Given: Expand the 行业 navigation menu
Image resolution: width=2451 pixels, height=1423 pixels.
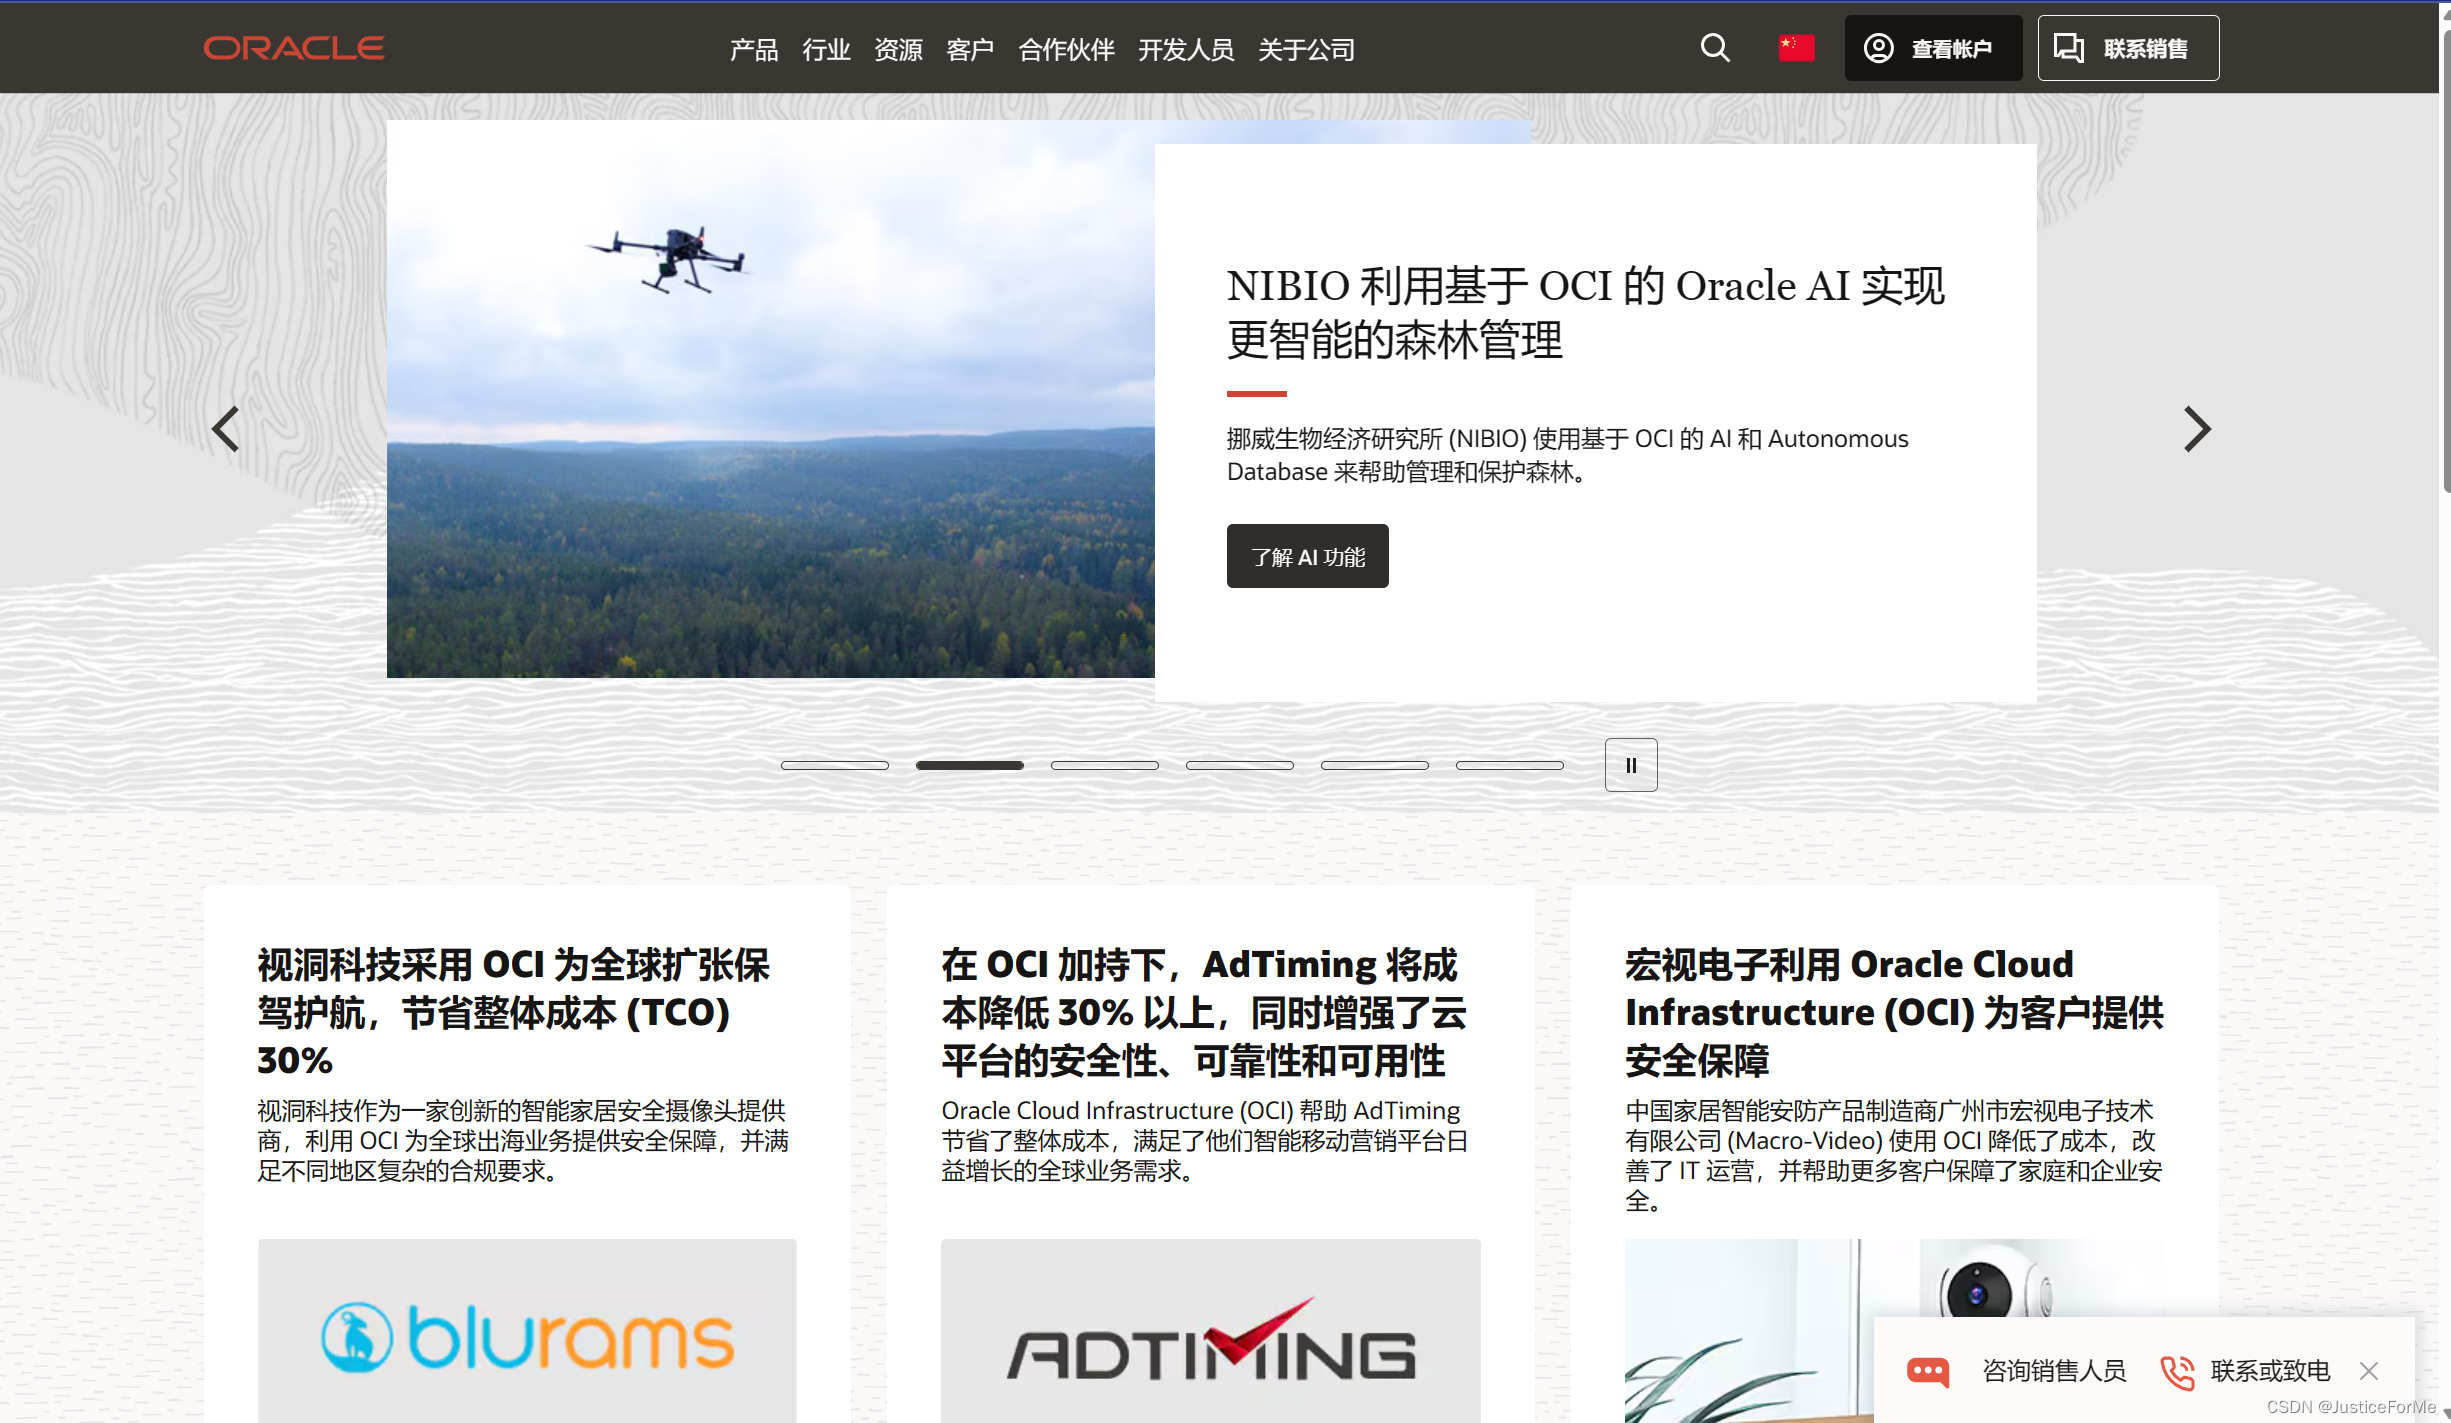Looking at the screenshot, I should click(825, 49).
